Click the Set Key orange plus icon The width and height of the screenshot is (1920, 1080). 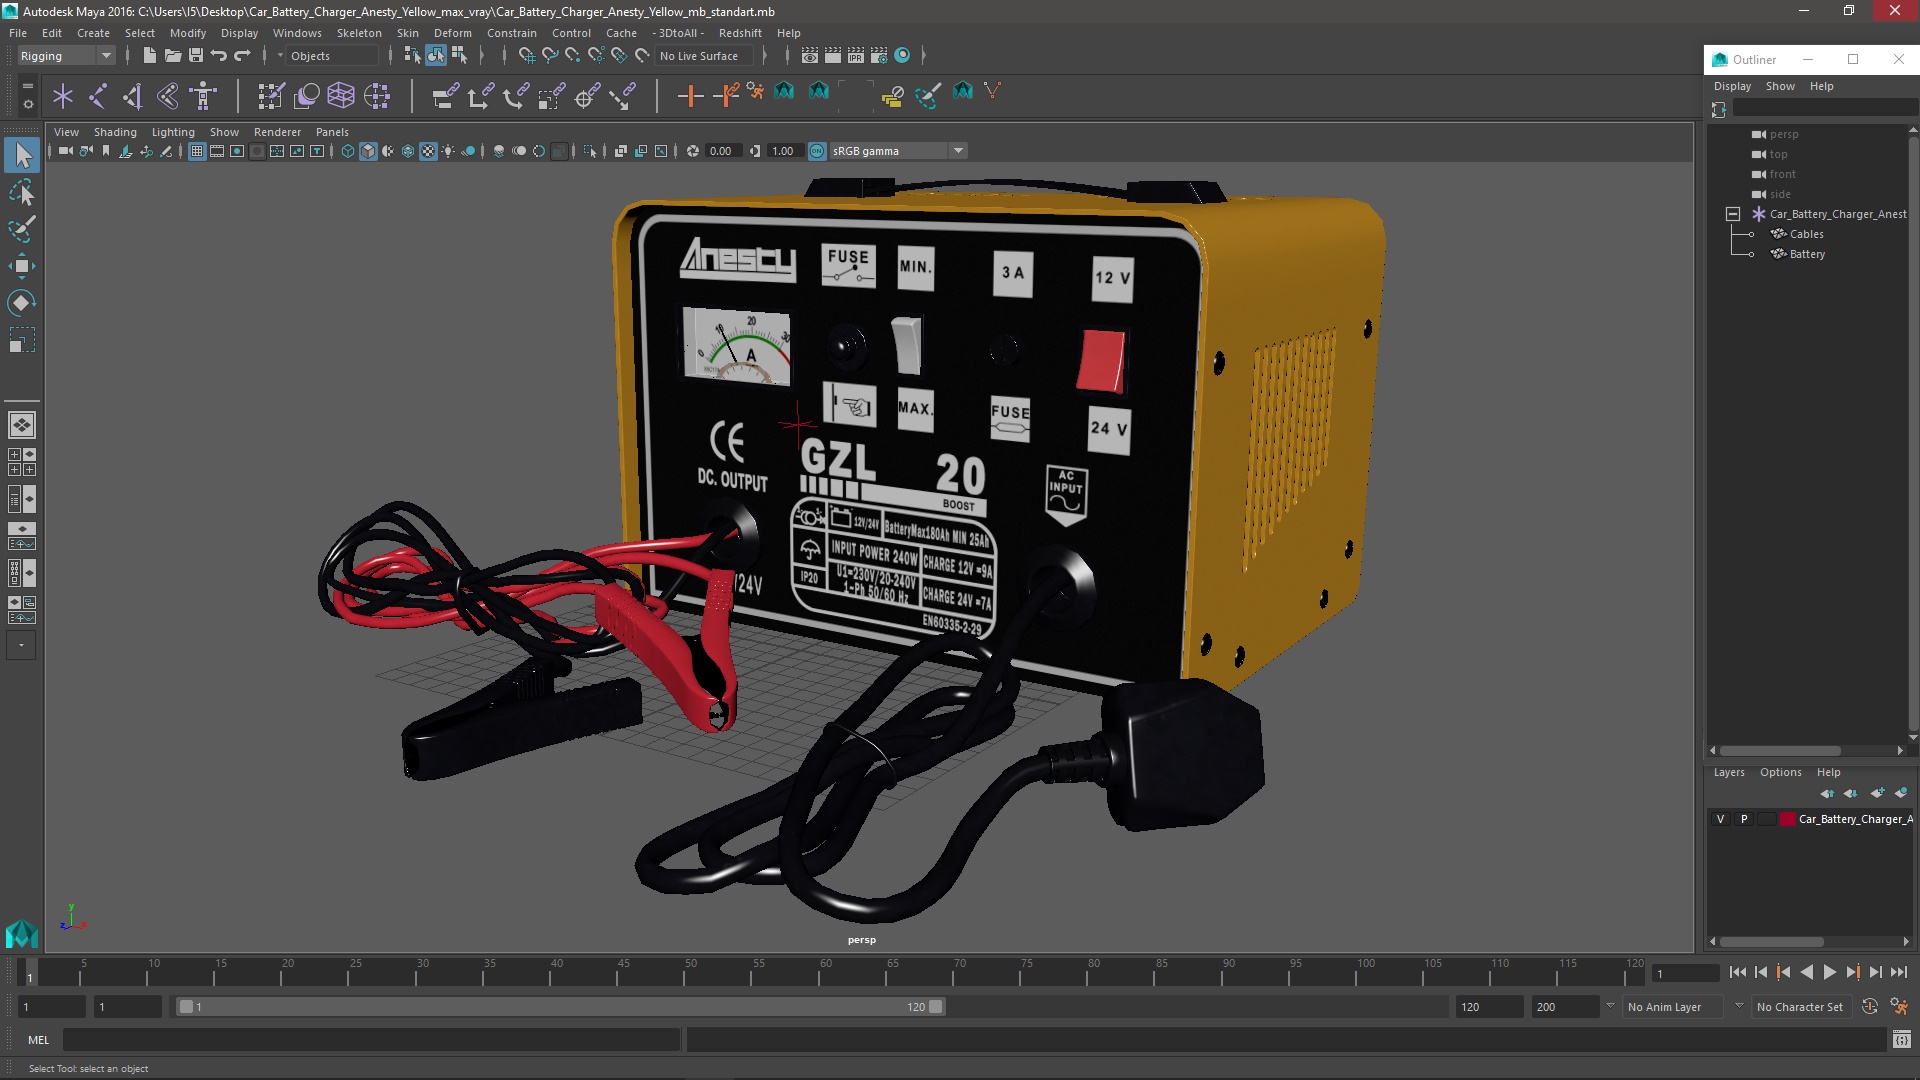[x=690, y=96]
